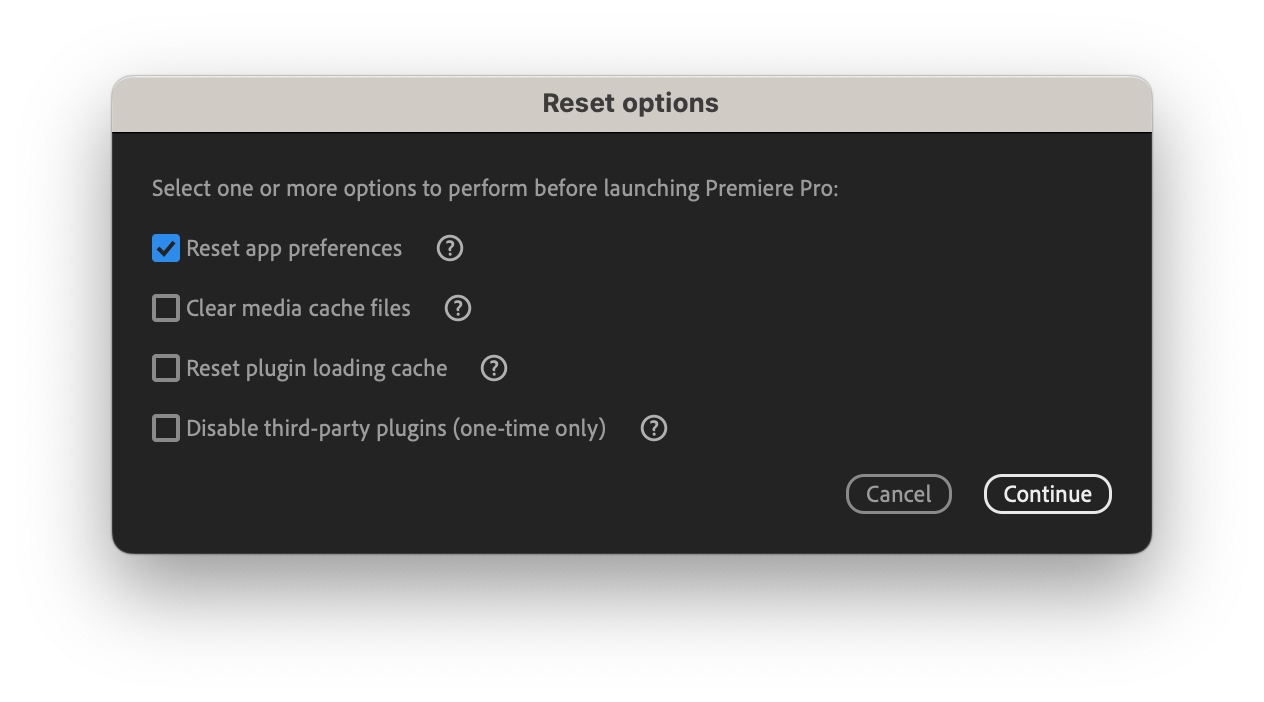1264x702 pixels.
Task: Enable Disable third-party plugins (one-time only)
Action: click(165, 428)
